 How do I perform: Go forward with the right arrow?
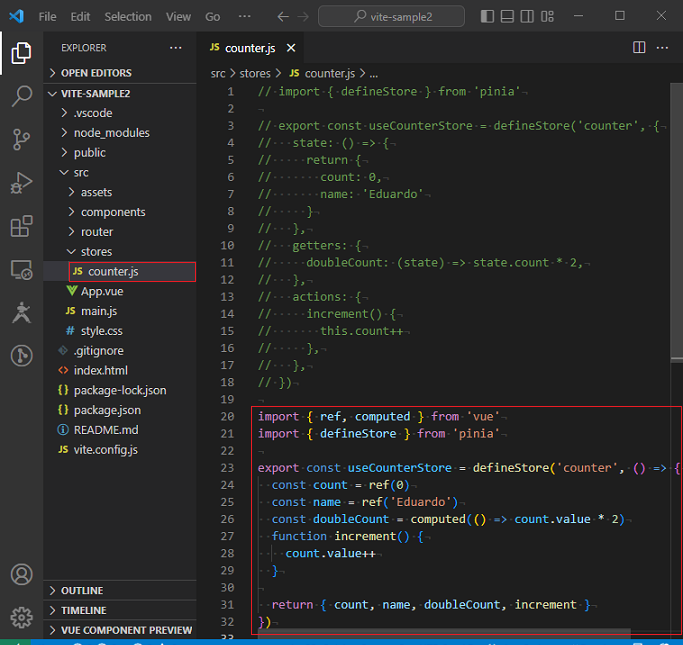303,17
